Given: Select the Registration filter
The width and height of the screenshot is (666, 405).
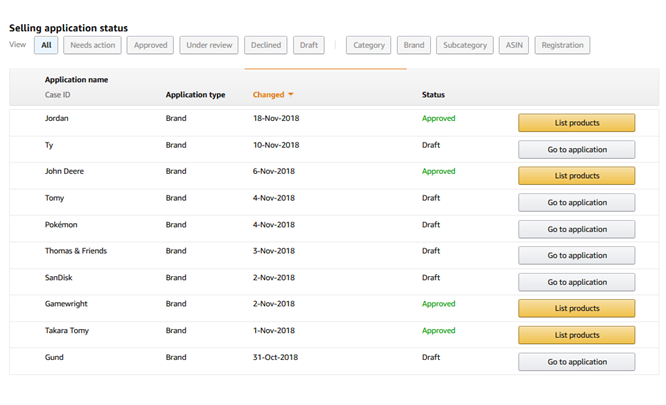Looking at the screenshot, I should [x=562, y=45].
